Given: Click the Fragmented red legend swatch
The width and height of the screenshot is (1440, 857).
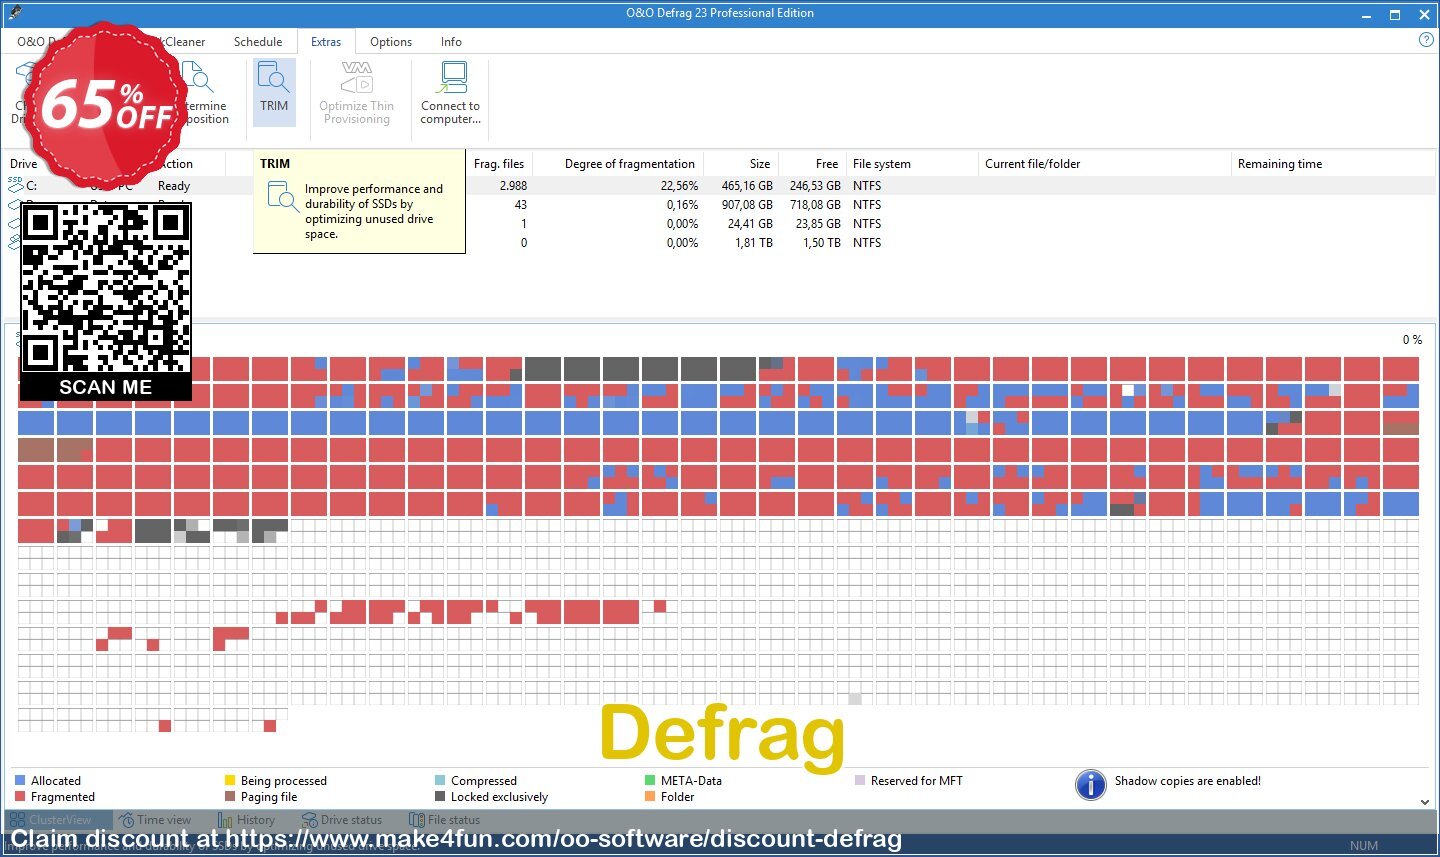Looking at the screenshot, I should pos(20,797).
